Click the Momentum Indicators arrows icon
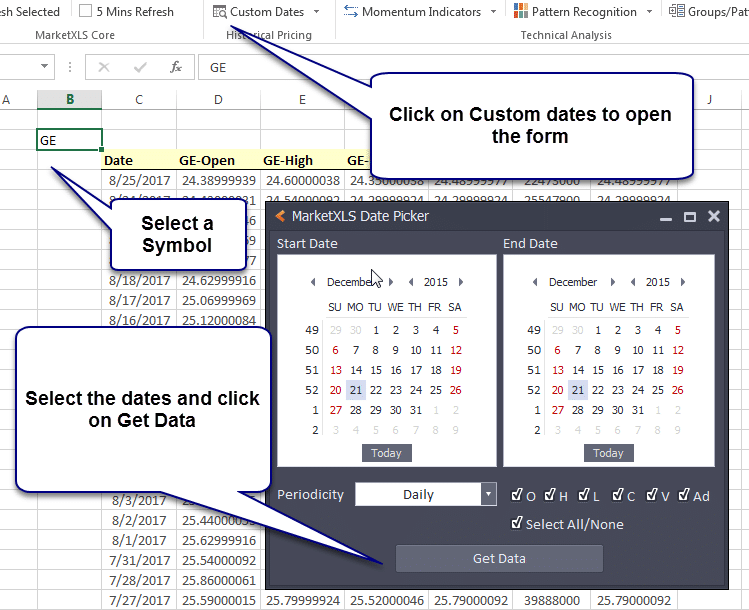The height and width of the screenshot is (610, 749). pyautogui.click(x=351, y=11)
